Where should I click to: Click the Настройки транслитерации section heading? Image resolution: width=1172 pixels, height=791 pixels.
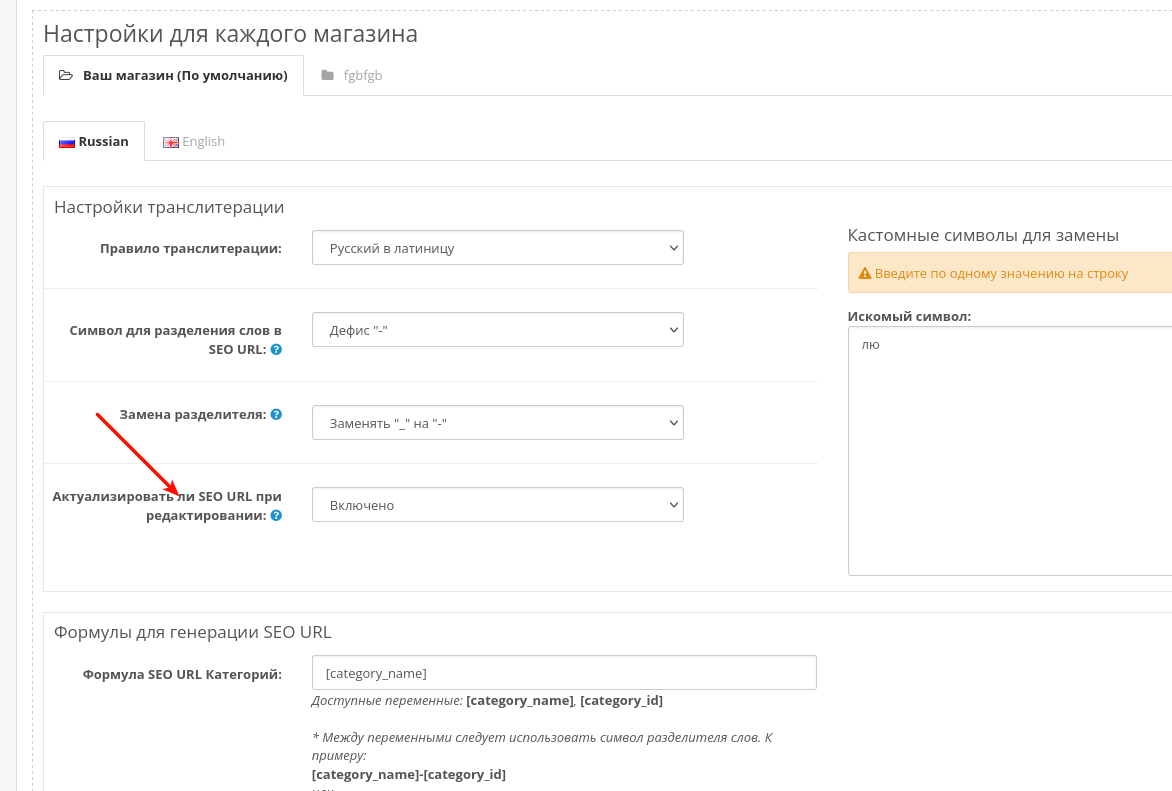point(169,207)
